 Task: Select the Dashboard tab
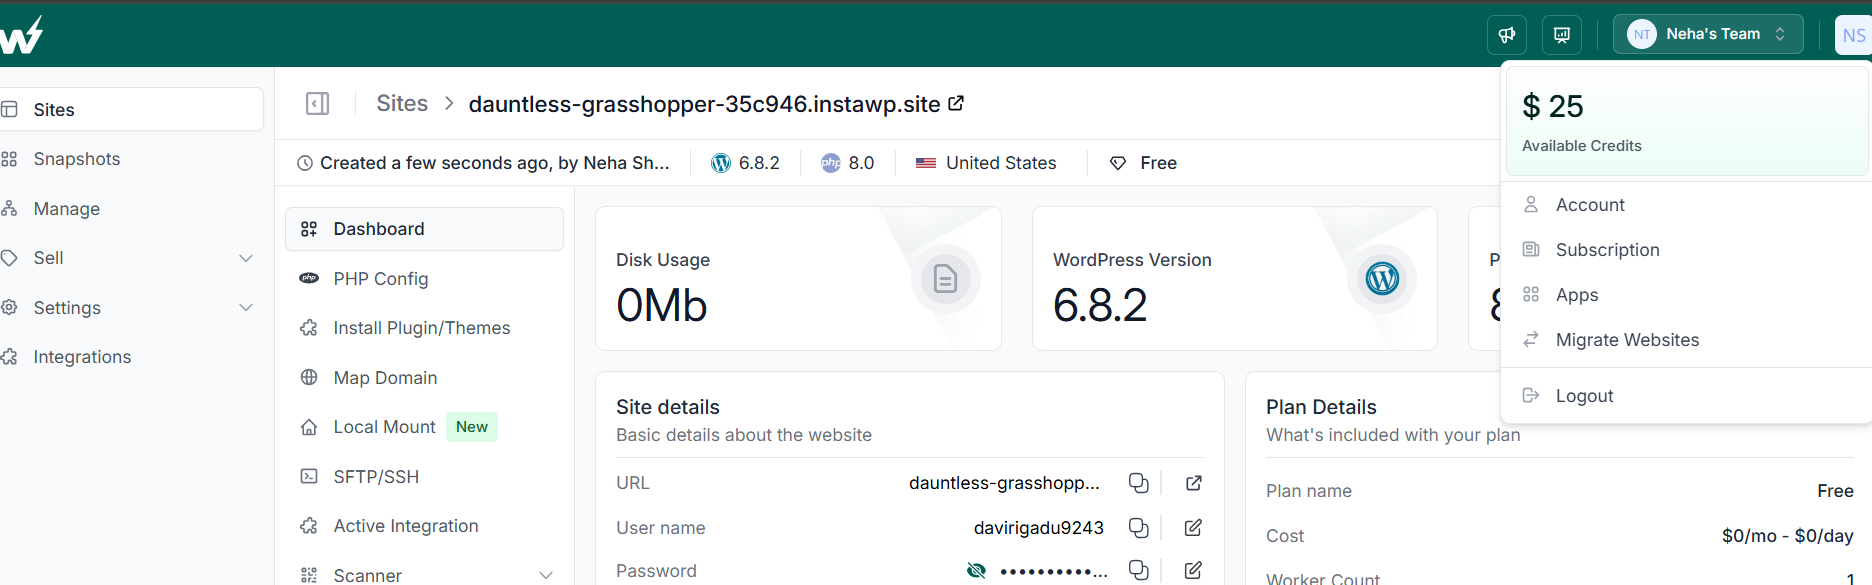point(424,229)
